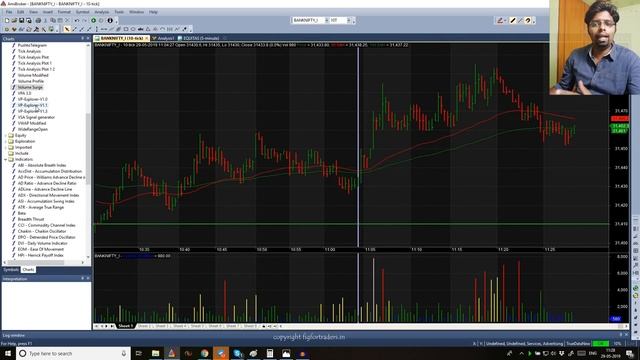The image size is (640, 360).
Task: Click the Save floppy disk icon
Action: pos(22,20)
